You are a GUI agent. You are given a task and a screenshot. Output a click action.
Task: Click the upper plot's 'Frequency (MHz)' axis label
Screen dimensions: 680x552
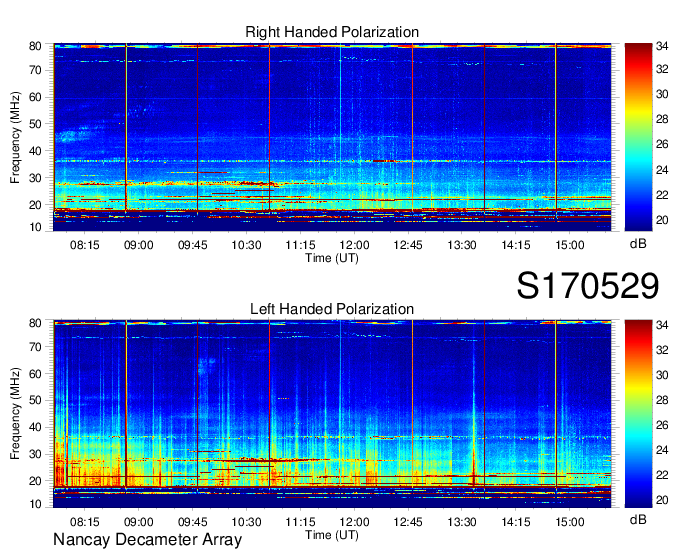[15, 137]
